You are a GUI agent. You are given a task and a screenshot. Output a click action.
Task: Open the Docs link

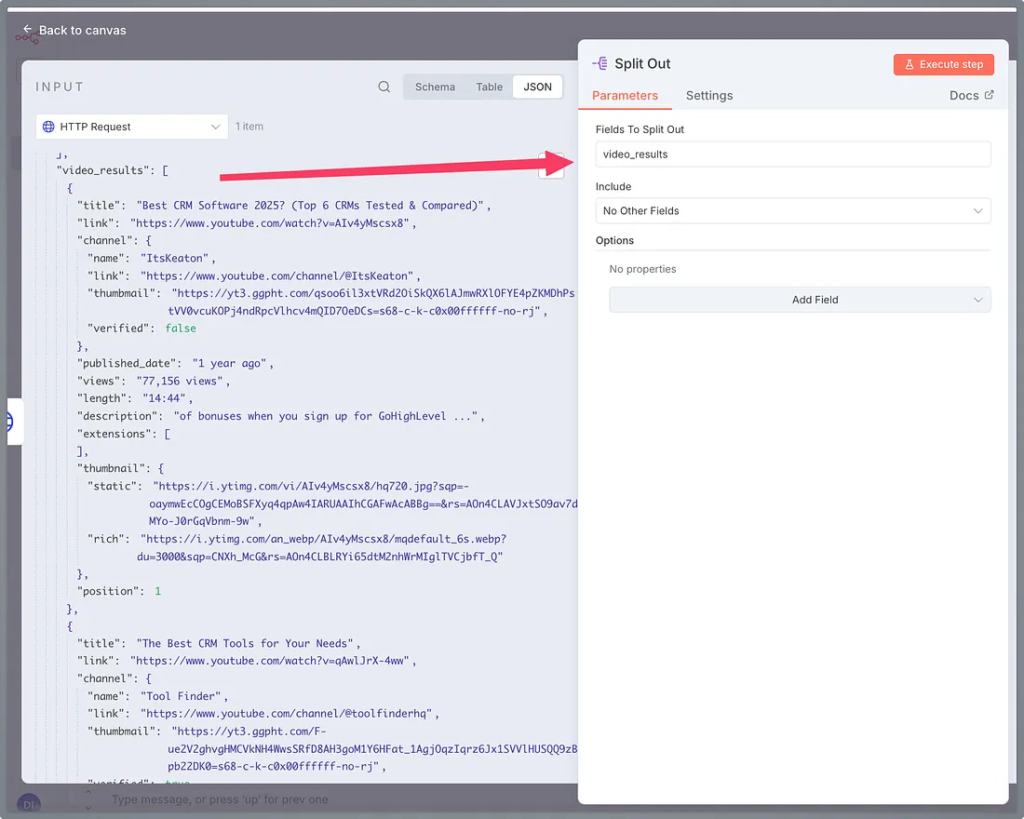964,96
